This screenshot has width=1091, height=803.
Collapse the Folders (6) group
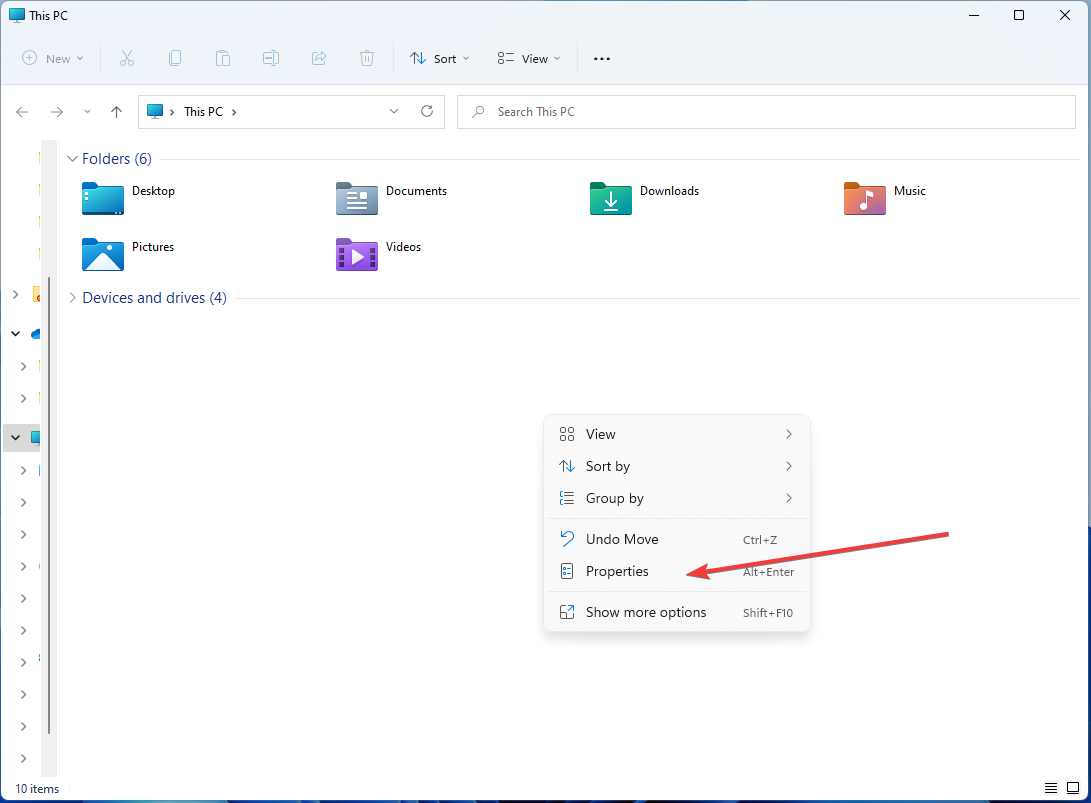pos(72,159)
